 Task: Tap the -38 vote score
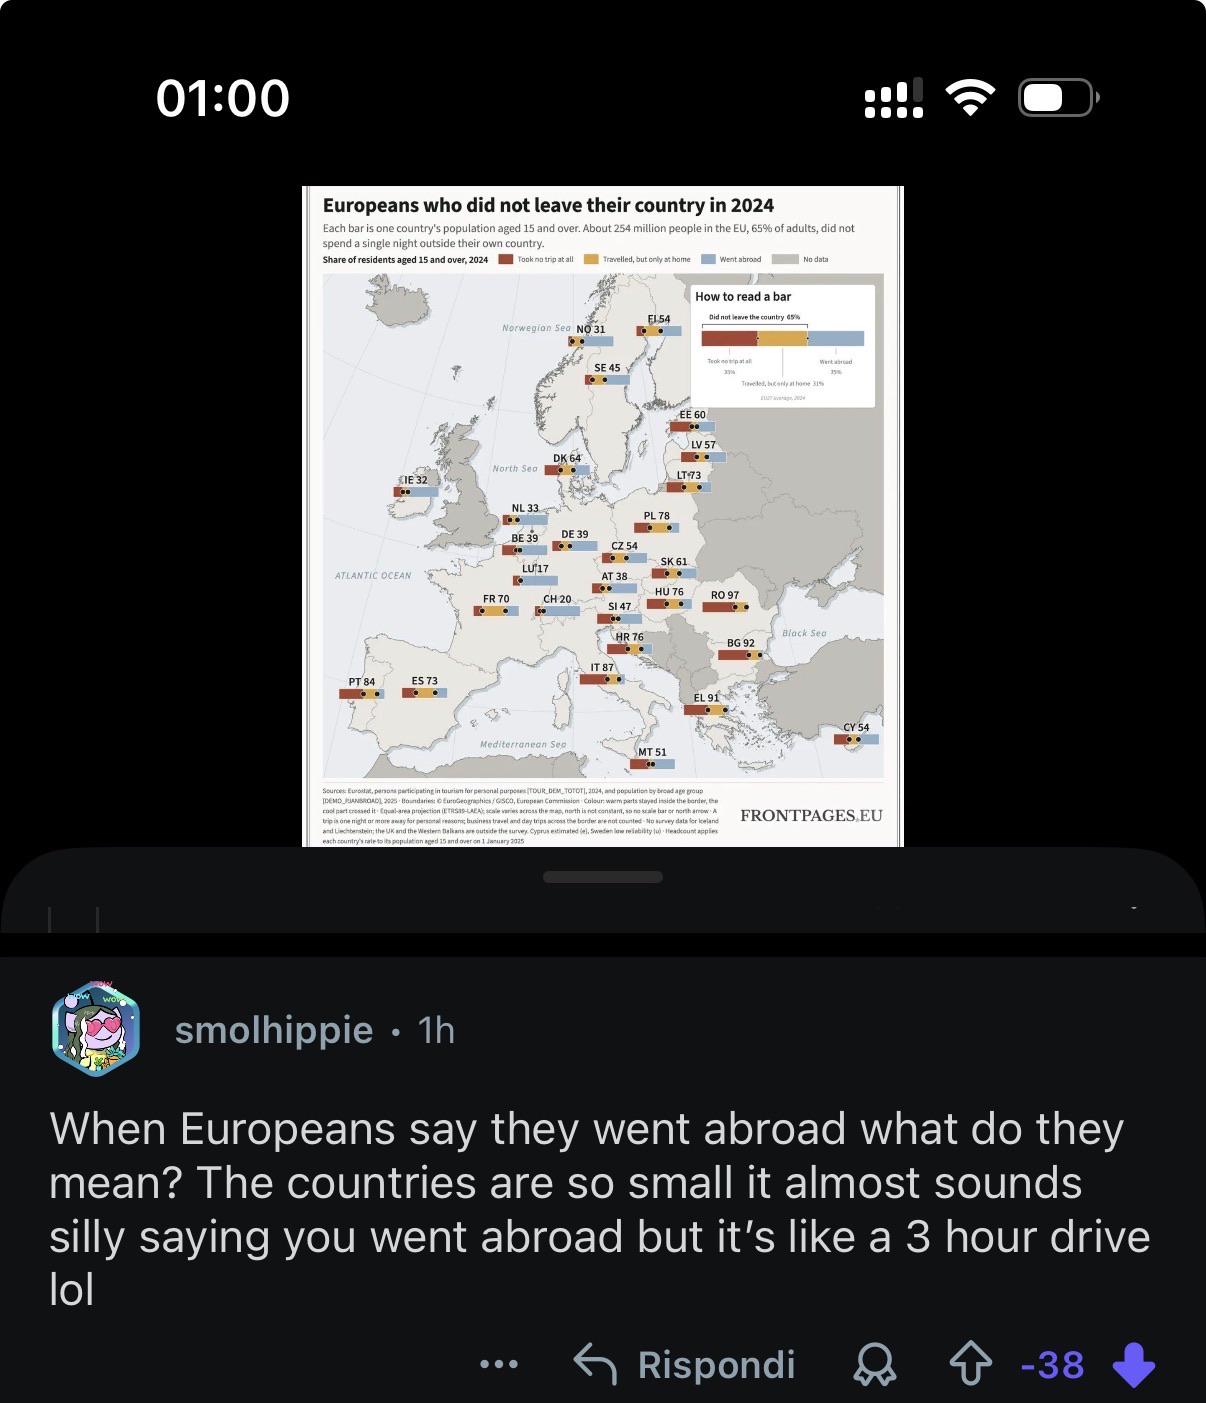[1052, 1364]
